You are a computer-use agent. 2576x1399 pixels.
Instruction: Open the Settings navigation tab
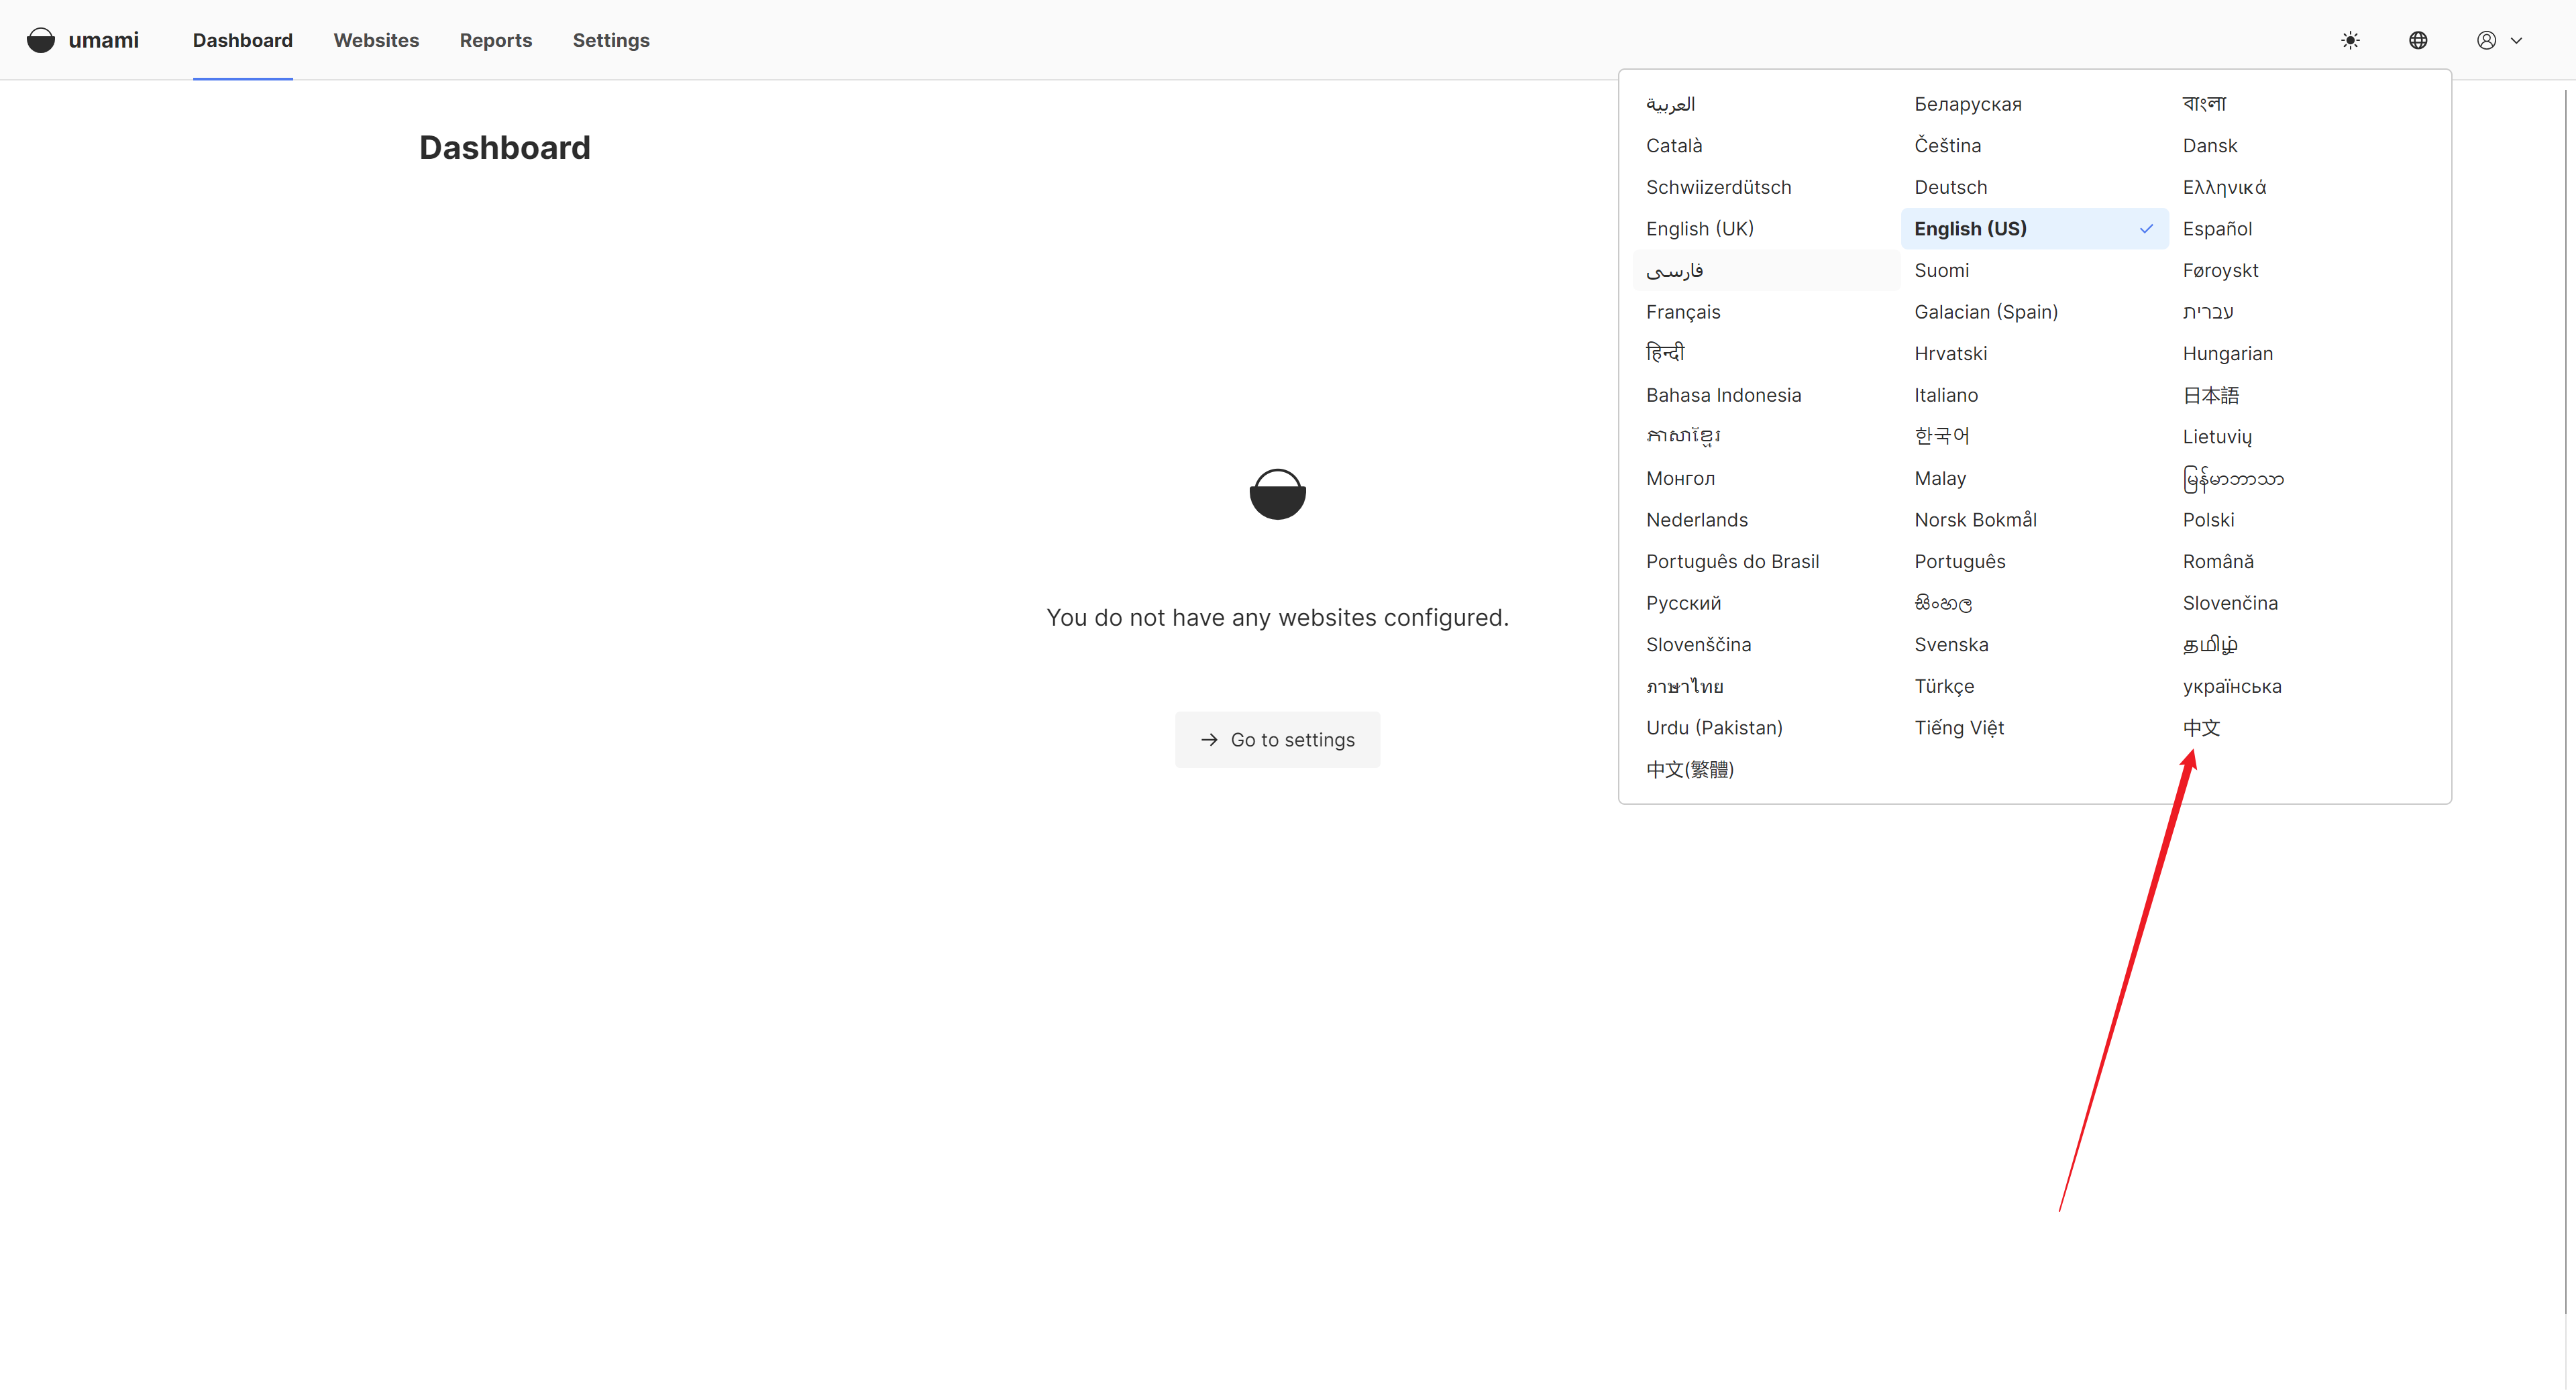[611, 40]
